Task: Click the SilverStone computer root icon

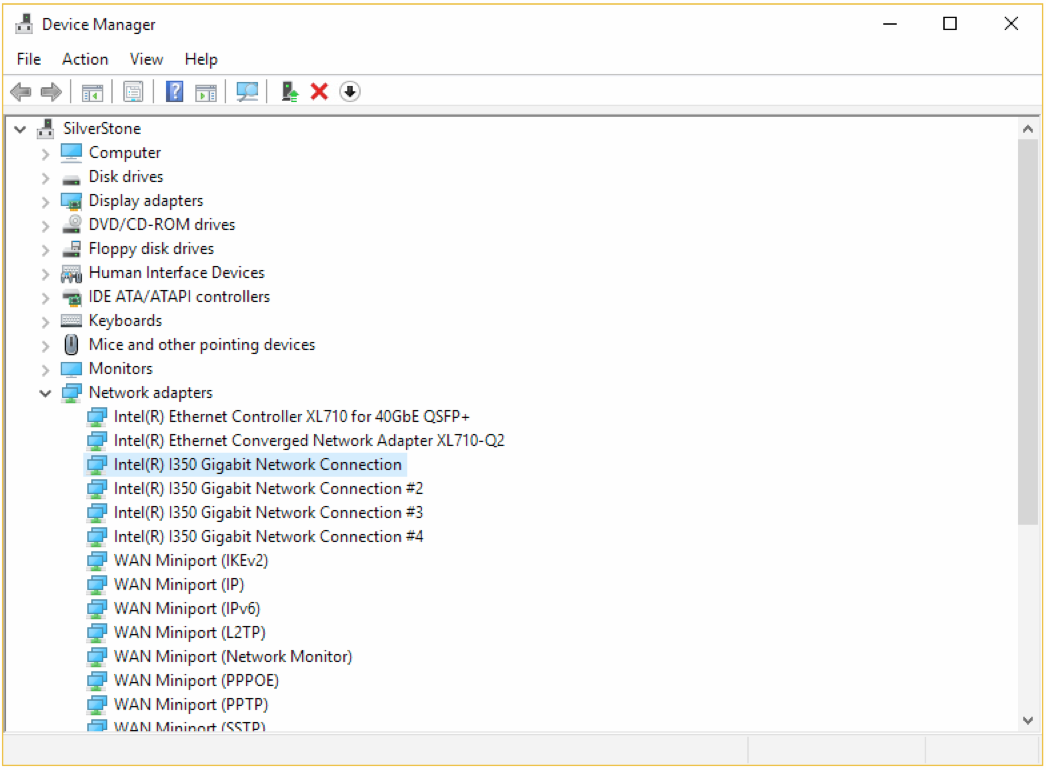Action: click(45, 128)
